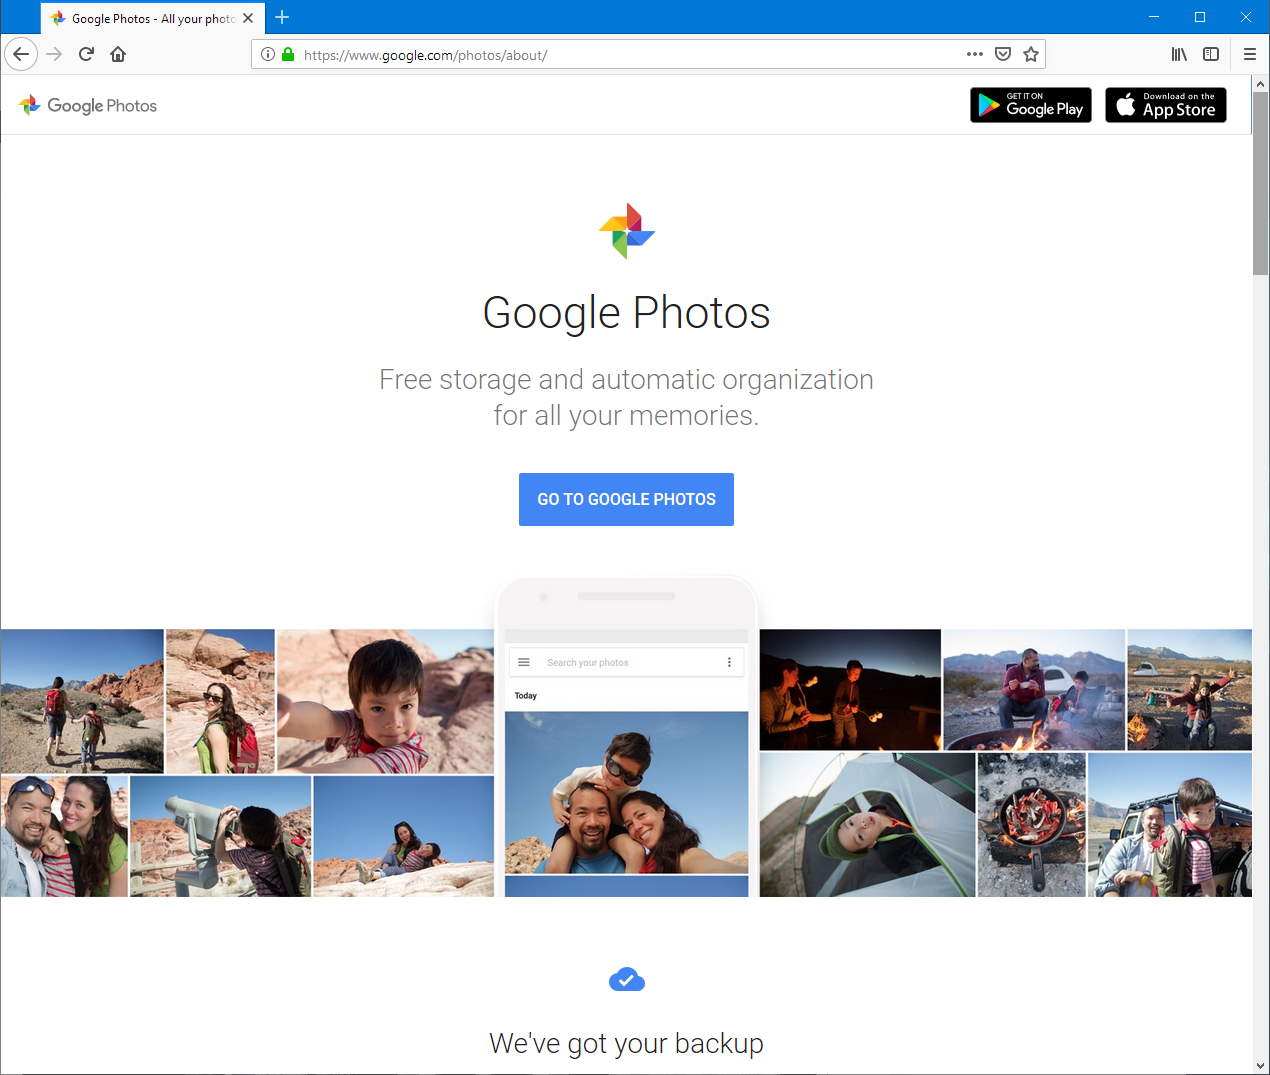The image size is (1270, 1075).
Task: Click GO TO GOOGLE PHOTOS button
Action: coord(626,499)
